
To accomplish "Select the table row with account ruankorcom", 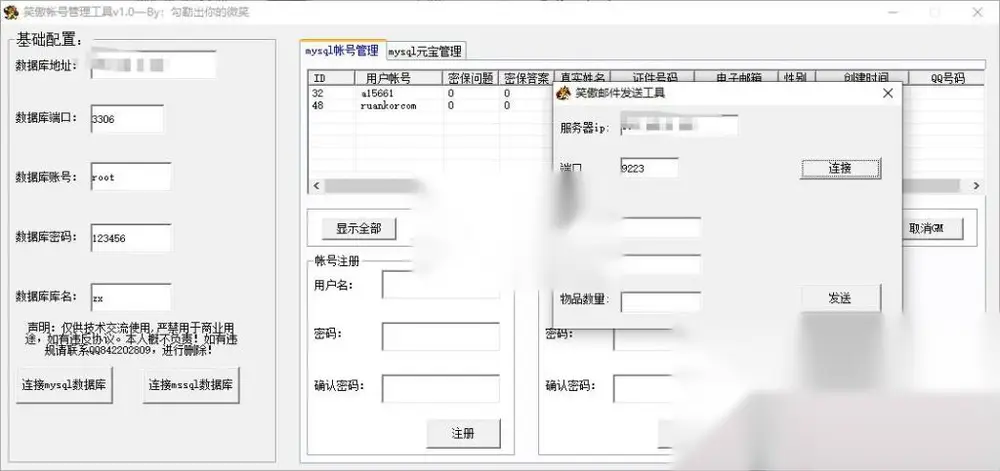I will (x=431, y=106).
